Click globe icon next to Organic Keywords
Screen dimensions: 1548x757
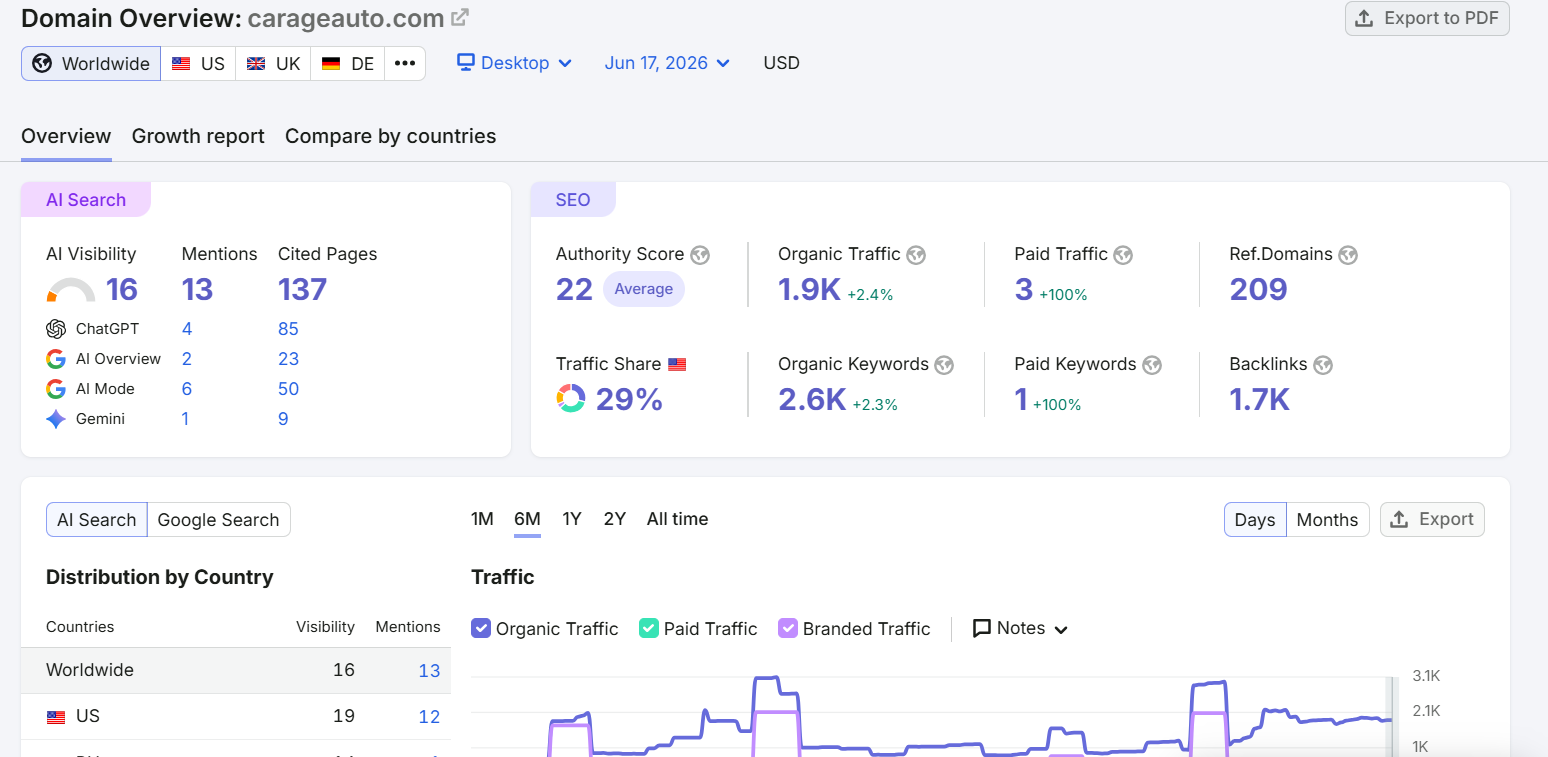pyautogui.click(x=944, y=365)
